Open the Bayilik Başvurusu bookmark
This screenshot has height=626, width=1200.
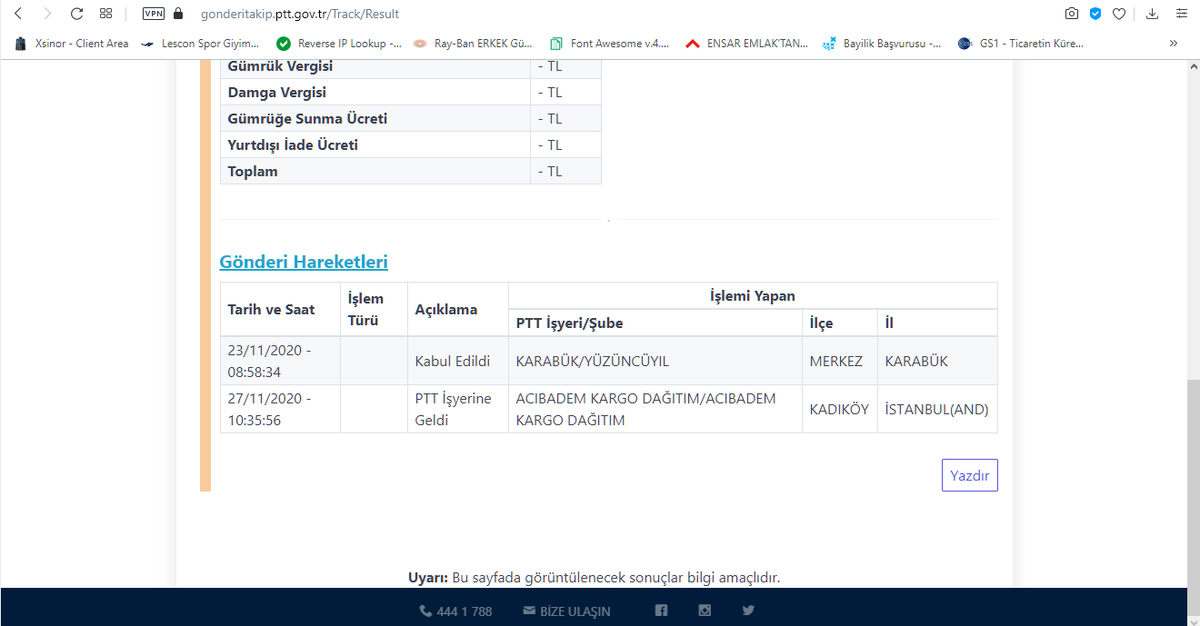tap(881, 44)
